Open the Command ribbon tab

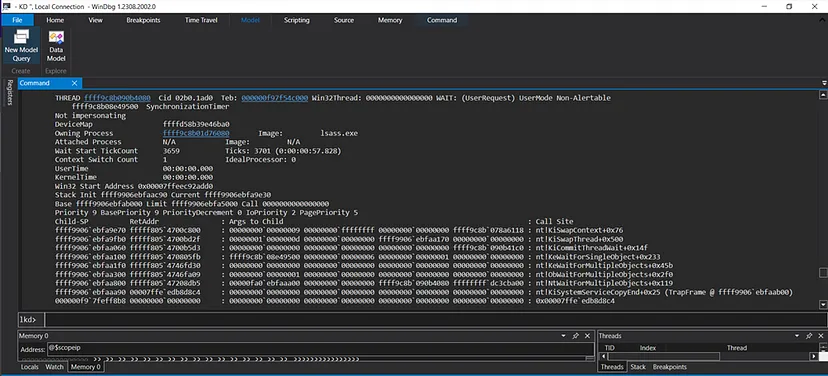point(442,20)
